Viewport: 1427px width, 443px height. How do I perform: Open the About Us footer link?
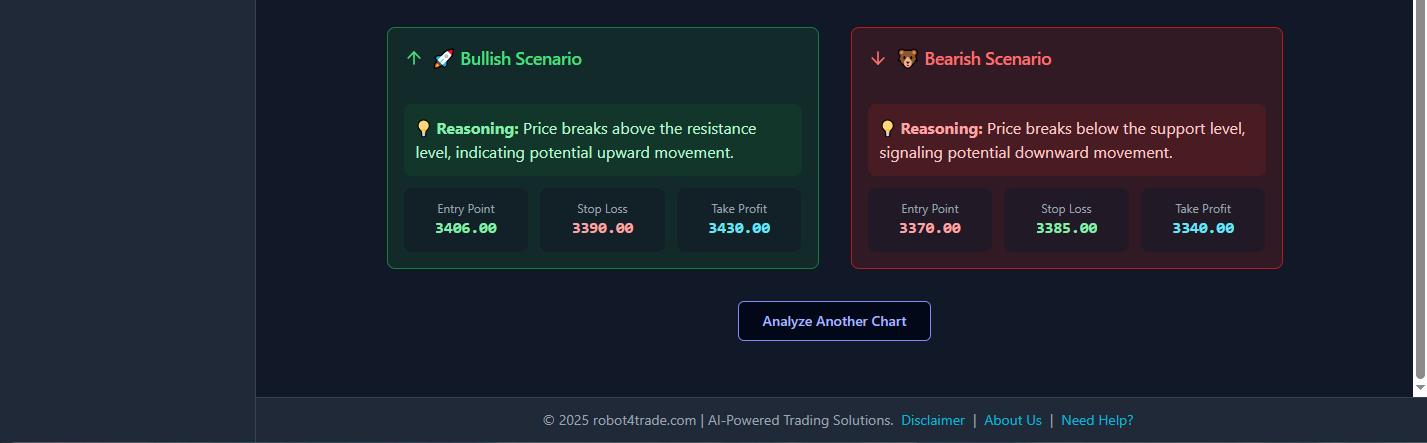pos(1013,421)
